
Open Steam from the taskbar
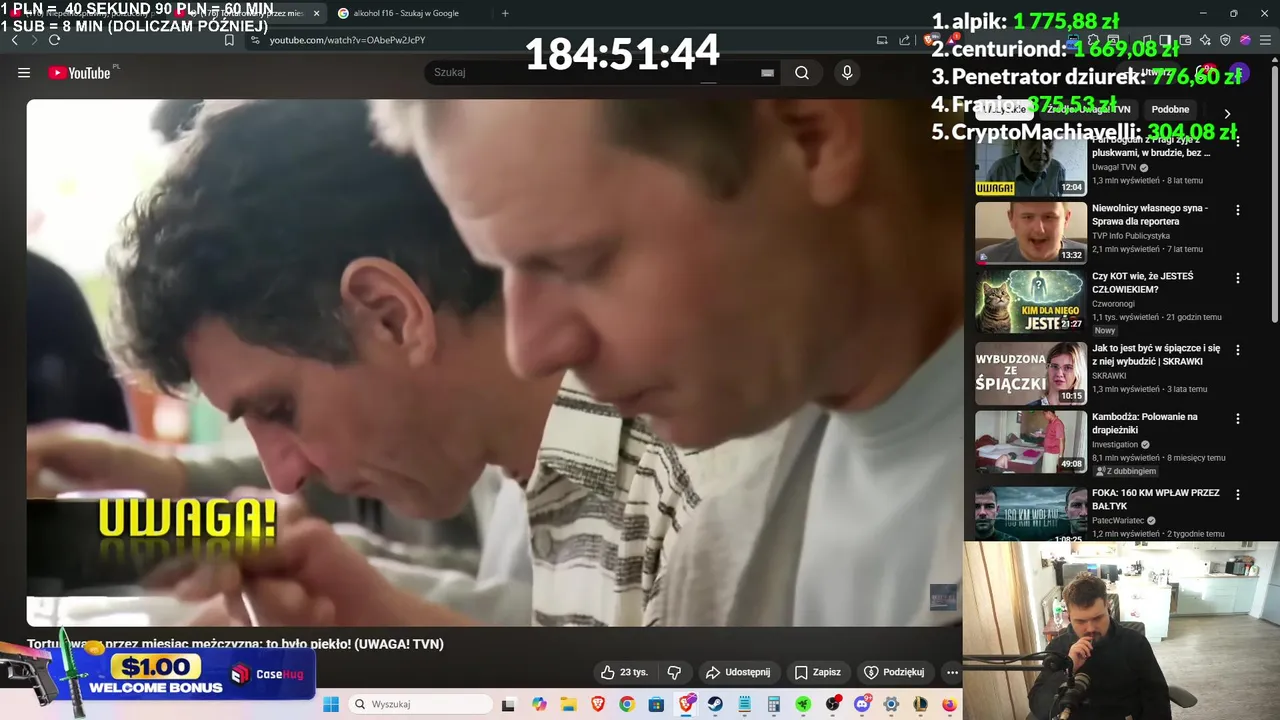715,704
